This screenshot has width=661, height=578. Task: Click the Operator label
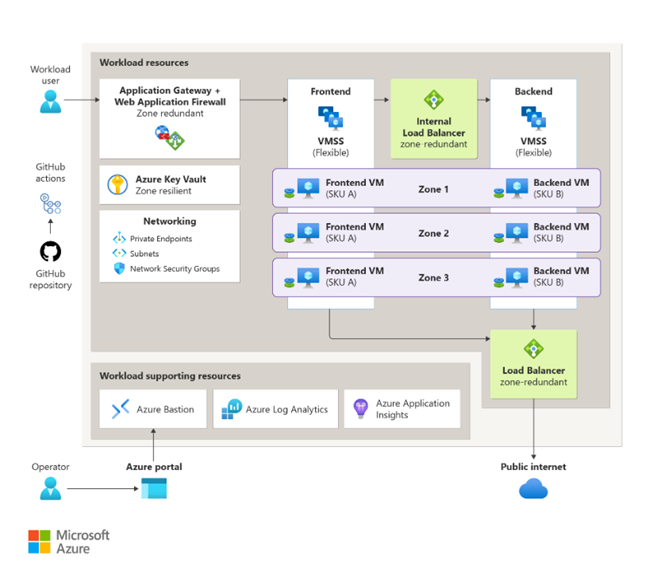pyautogui.click(x=50, y=467)
